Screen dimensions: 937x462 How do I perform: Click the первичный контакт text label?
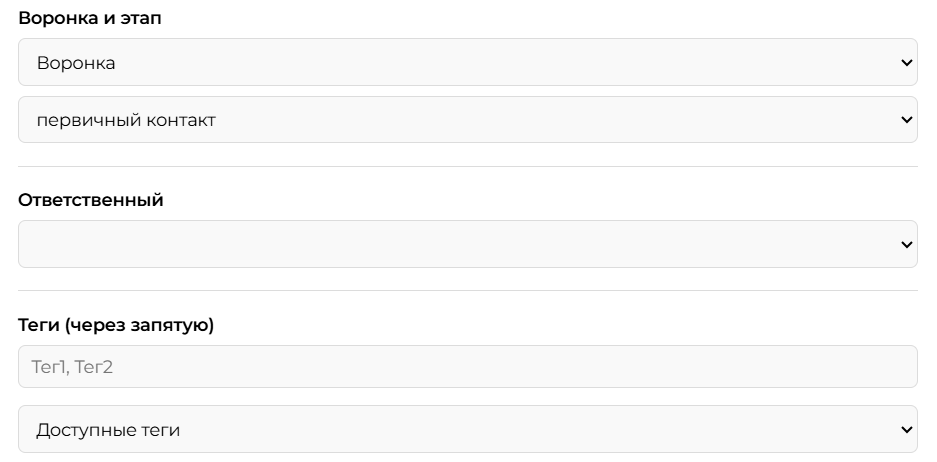click(x=126, y=120)
